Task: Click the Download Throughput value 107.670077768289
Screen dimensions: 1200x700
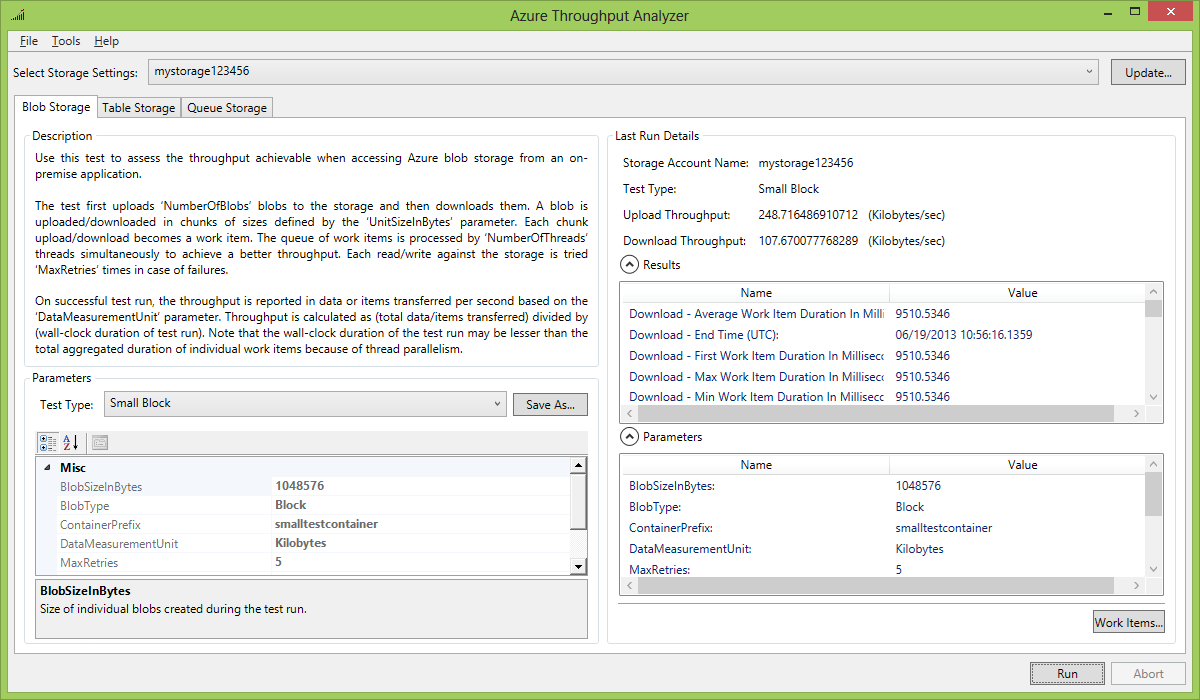Action: pos(808,241)
